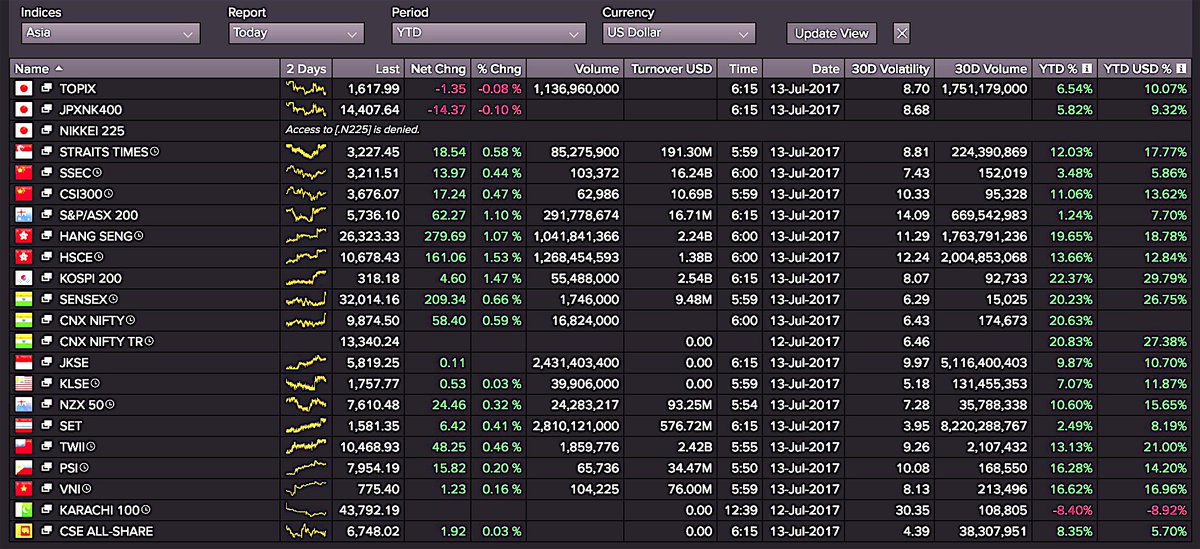This screenshot has width=1200, height=549.
Task: Open the PSI index name
Action: [69, 468]
